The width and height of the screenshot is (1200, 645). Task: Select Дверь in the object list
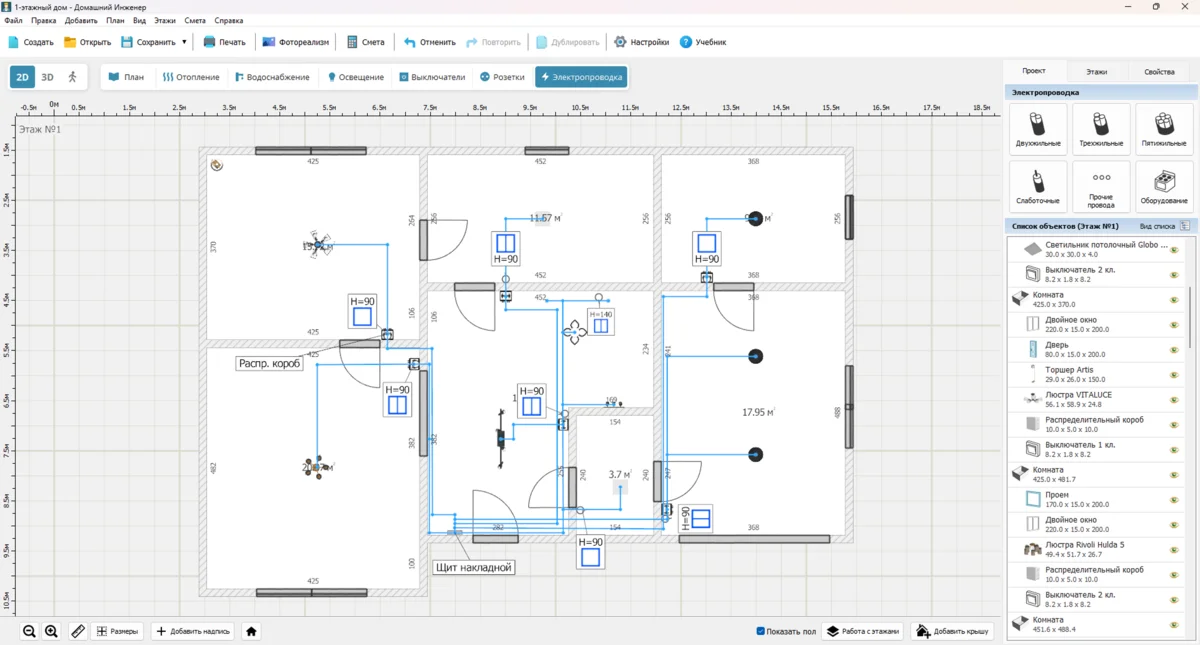[x=1097, y=349]
